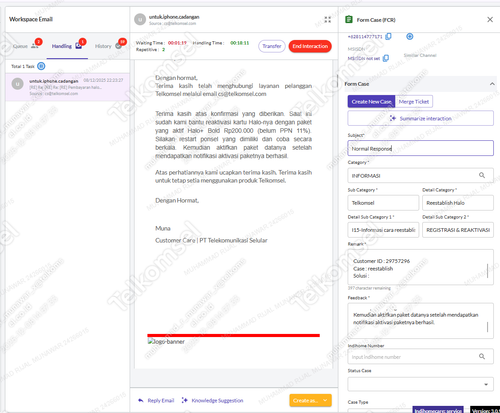The width and height of the screenshot is (500, 413).
Task: Click the blue plus icon beside the number
Action: click(x=410, y=36)
